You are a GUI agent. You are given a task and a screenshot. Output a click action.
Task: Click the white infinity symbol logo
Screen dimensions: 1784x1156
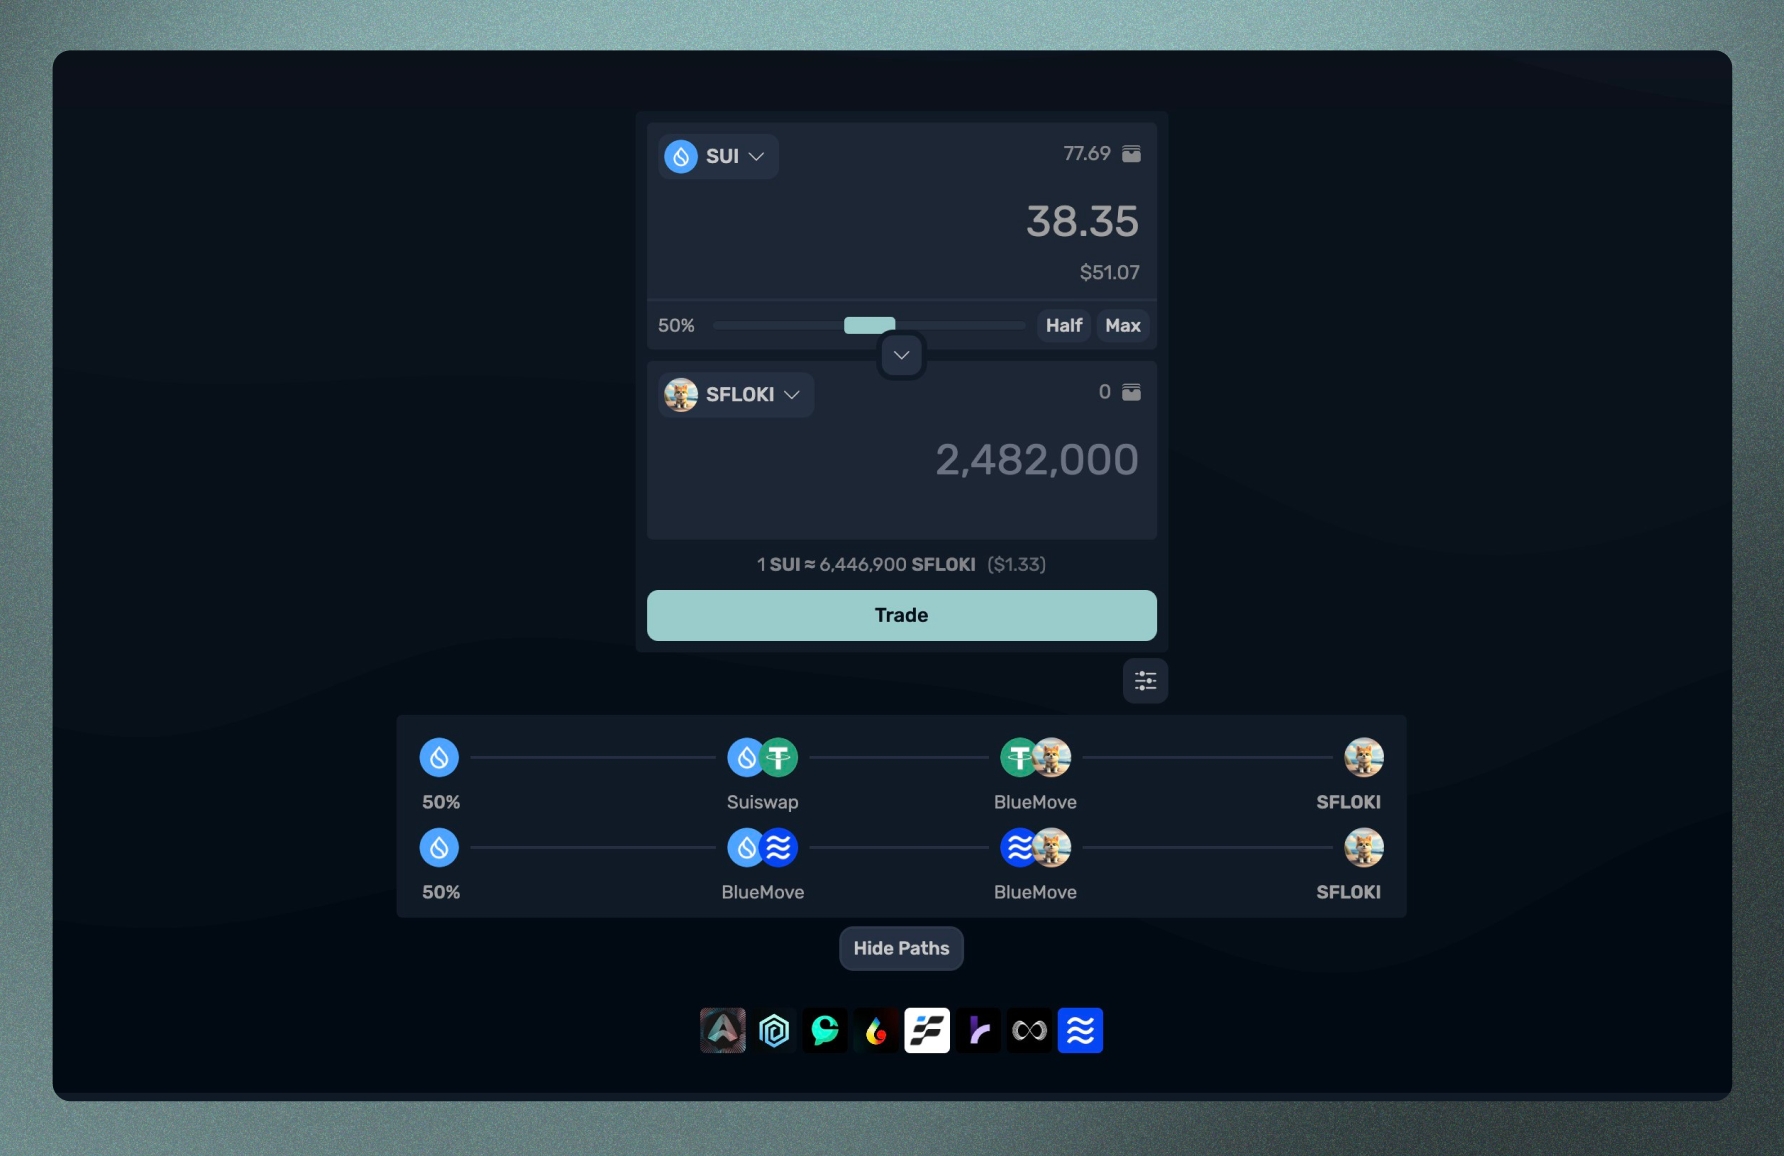coord(1029,1030)
